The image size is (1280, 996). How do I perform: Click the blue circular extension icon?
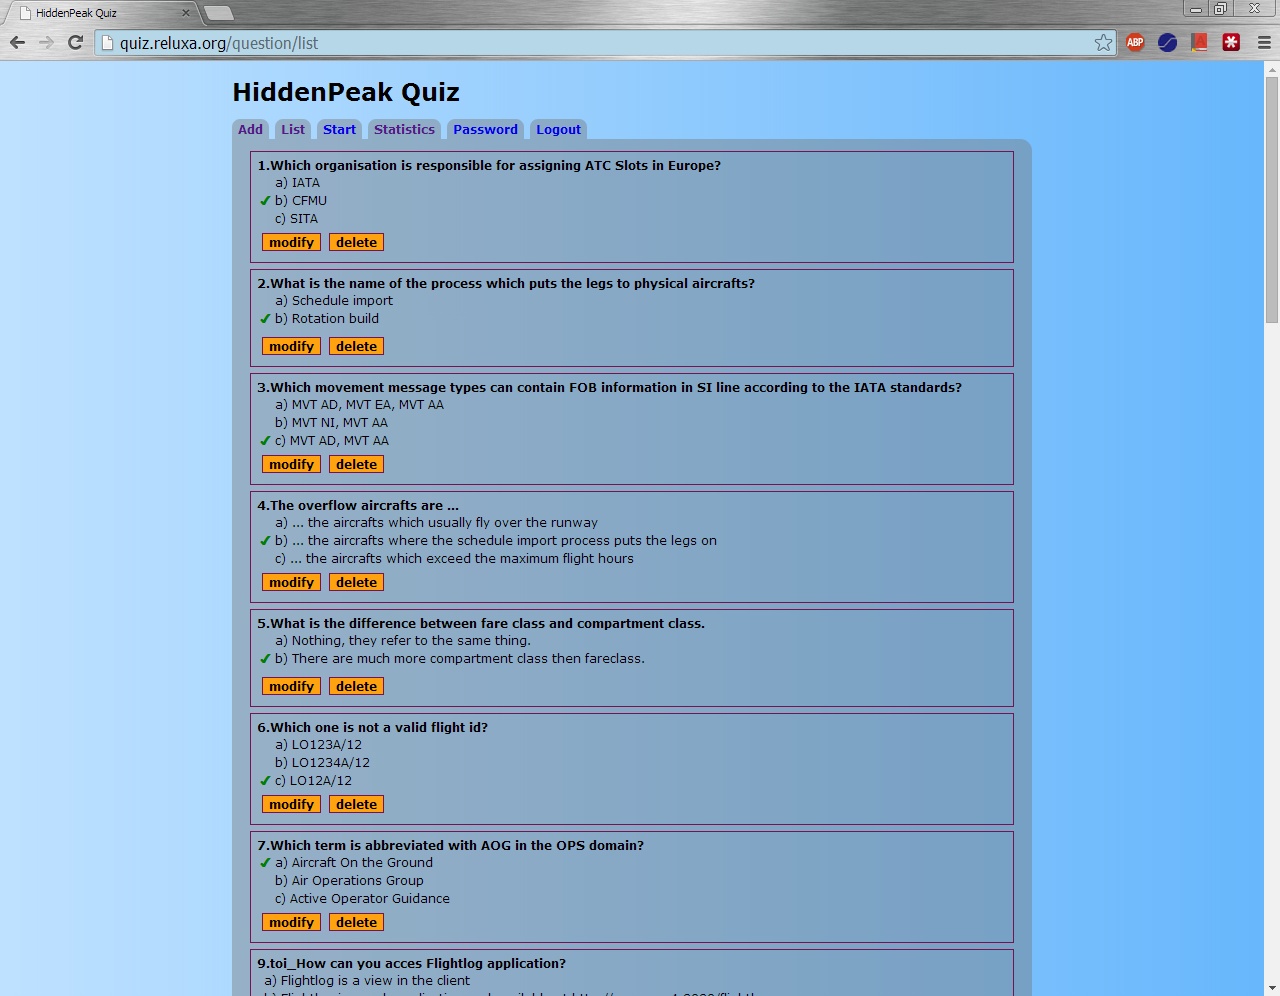(1167, 42)
